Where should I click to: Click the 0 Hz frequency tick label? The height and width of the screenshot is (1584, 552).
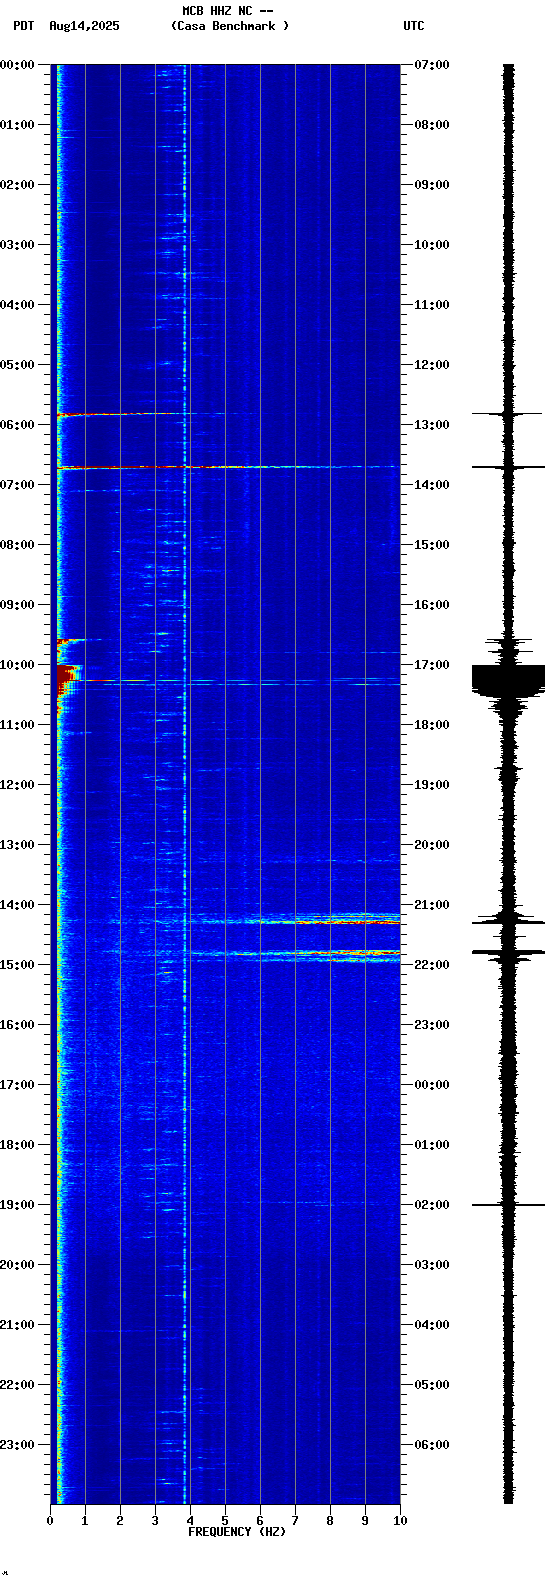50,1521
